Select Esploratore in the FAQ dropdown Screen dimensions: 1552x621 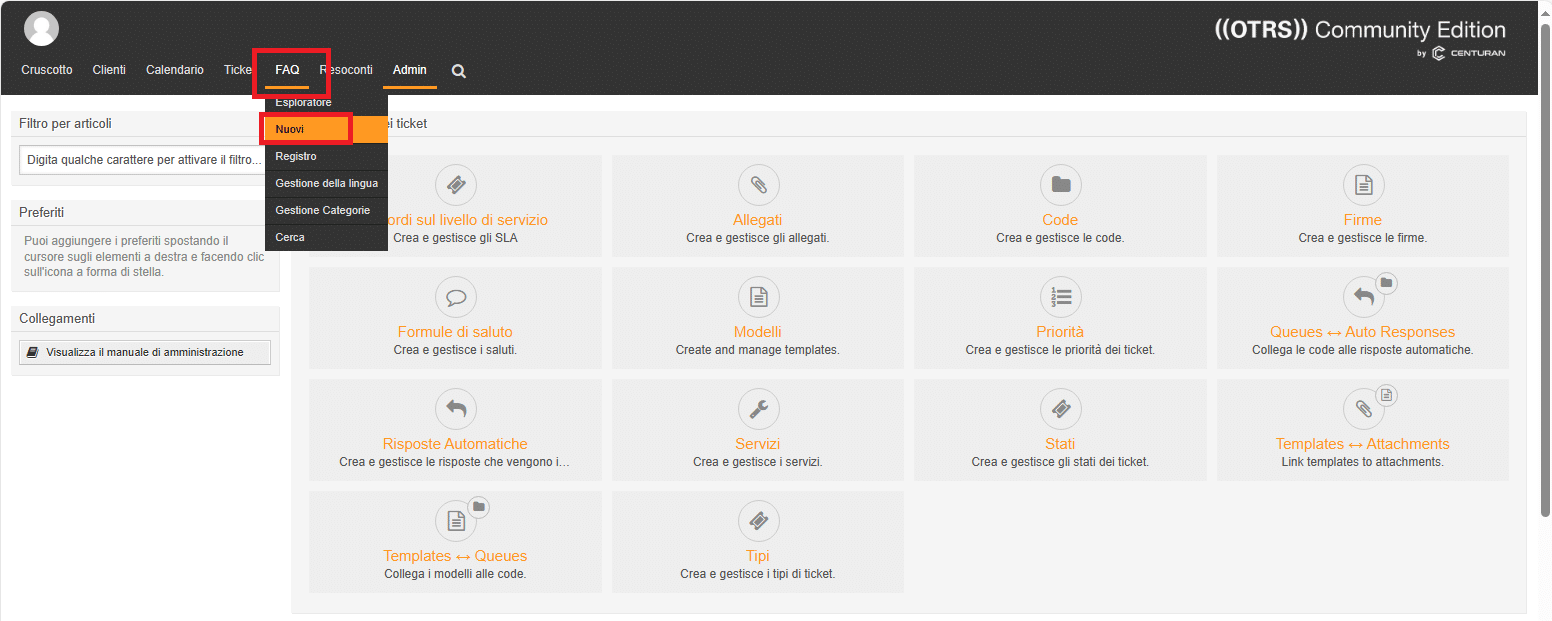click(x=326, y=103)
